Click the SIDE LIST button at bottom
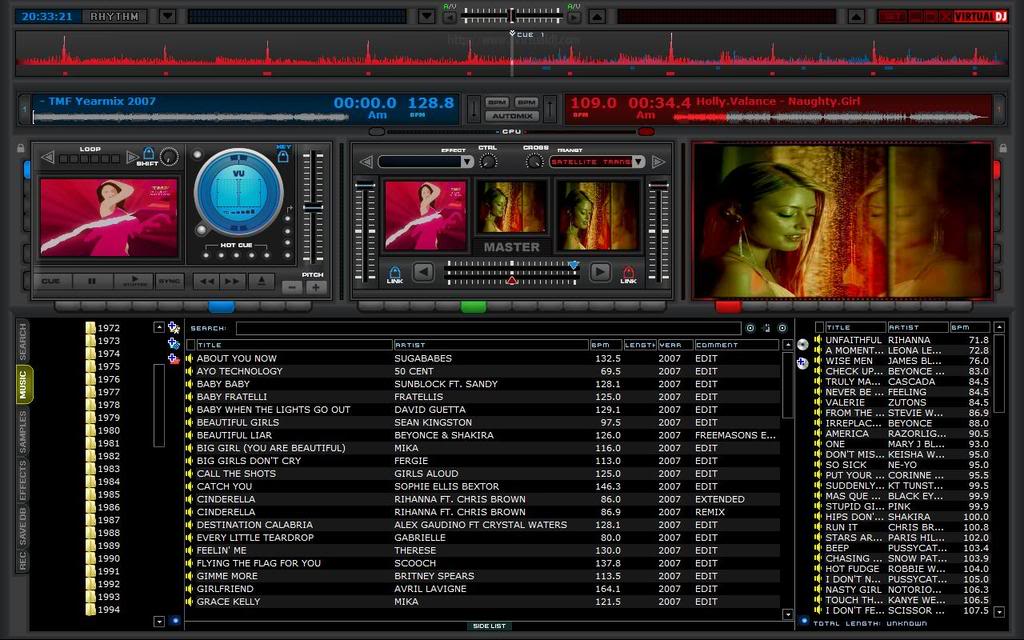The width and height of the screenshot is (1024, 640). pos(489,626)
